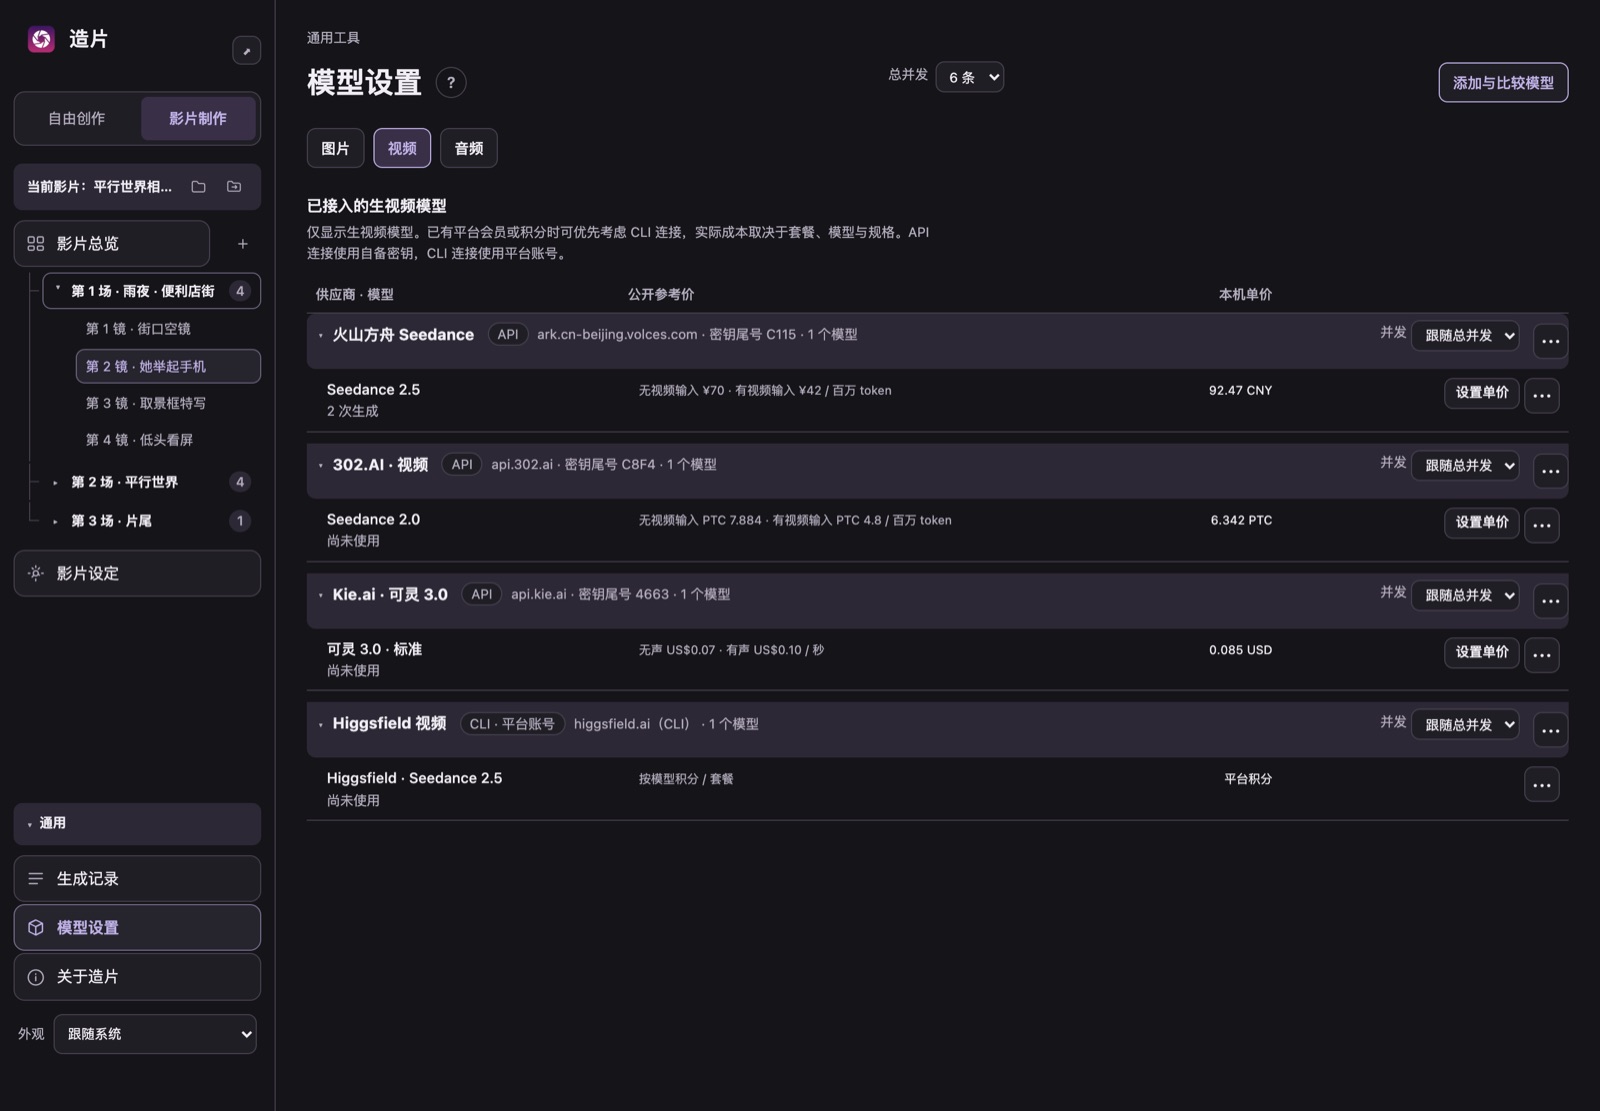Open 影片设定 in the sidebar
The height and width of the screenshot is (1111, 1600).
137,574
